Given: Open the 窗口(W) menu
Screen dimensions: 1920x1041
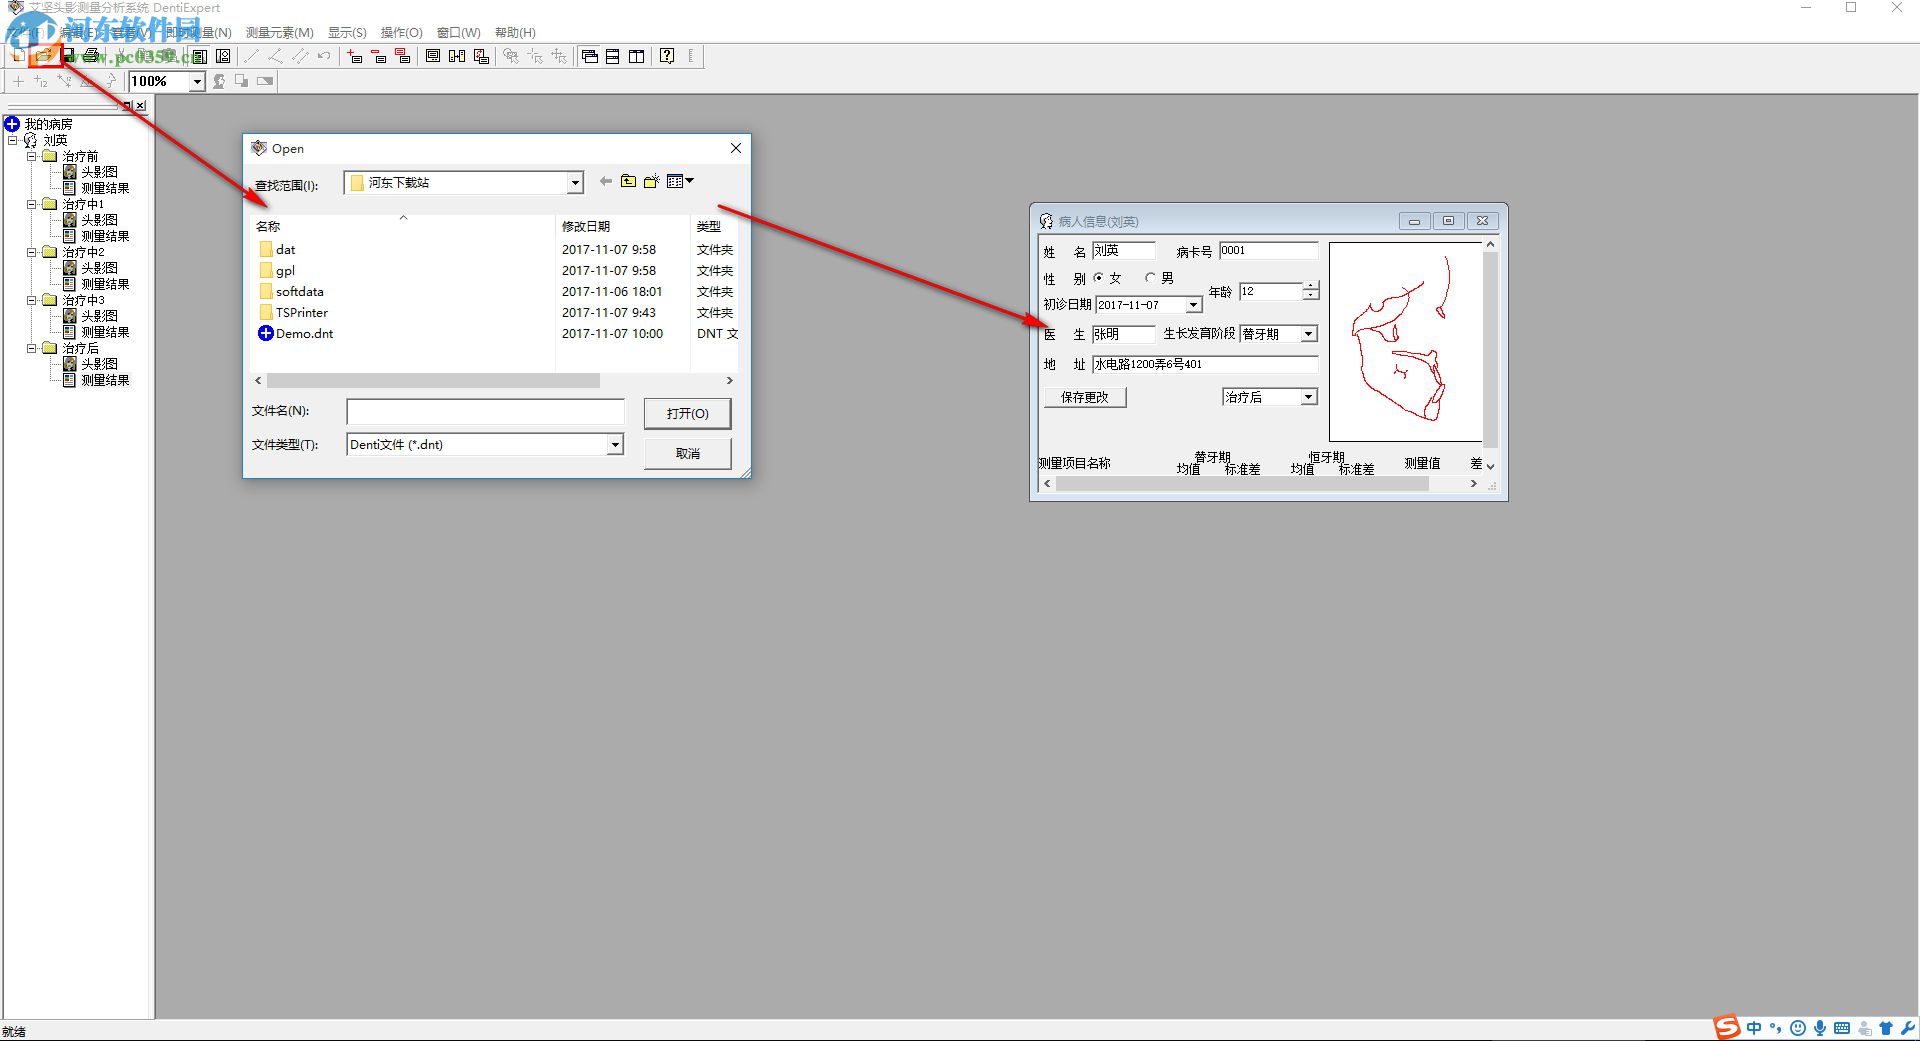Looking at the screenshot, I should 459,33.
